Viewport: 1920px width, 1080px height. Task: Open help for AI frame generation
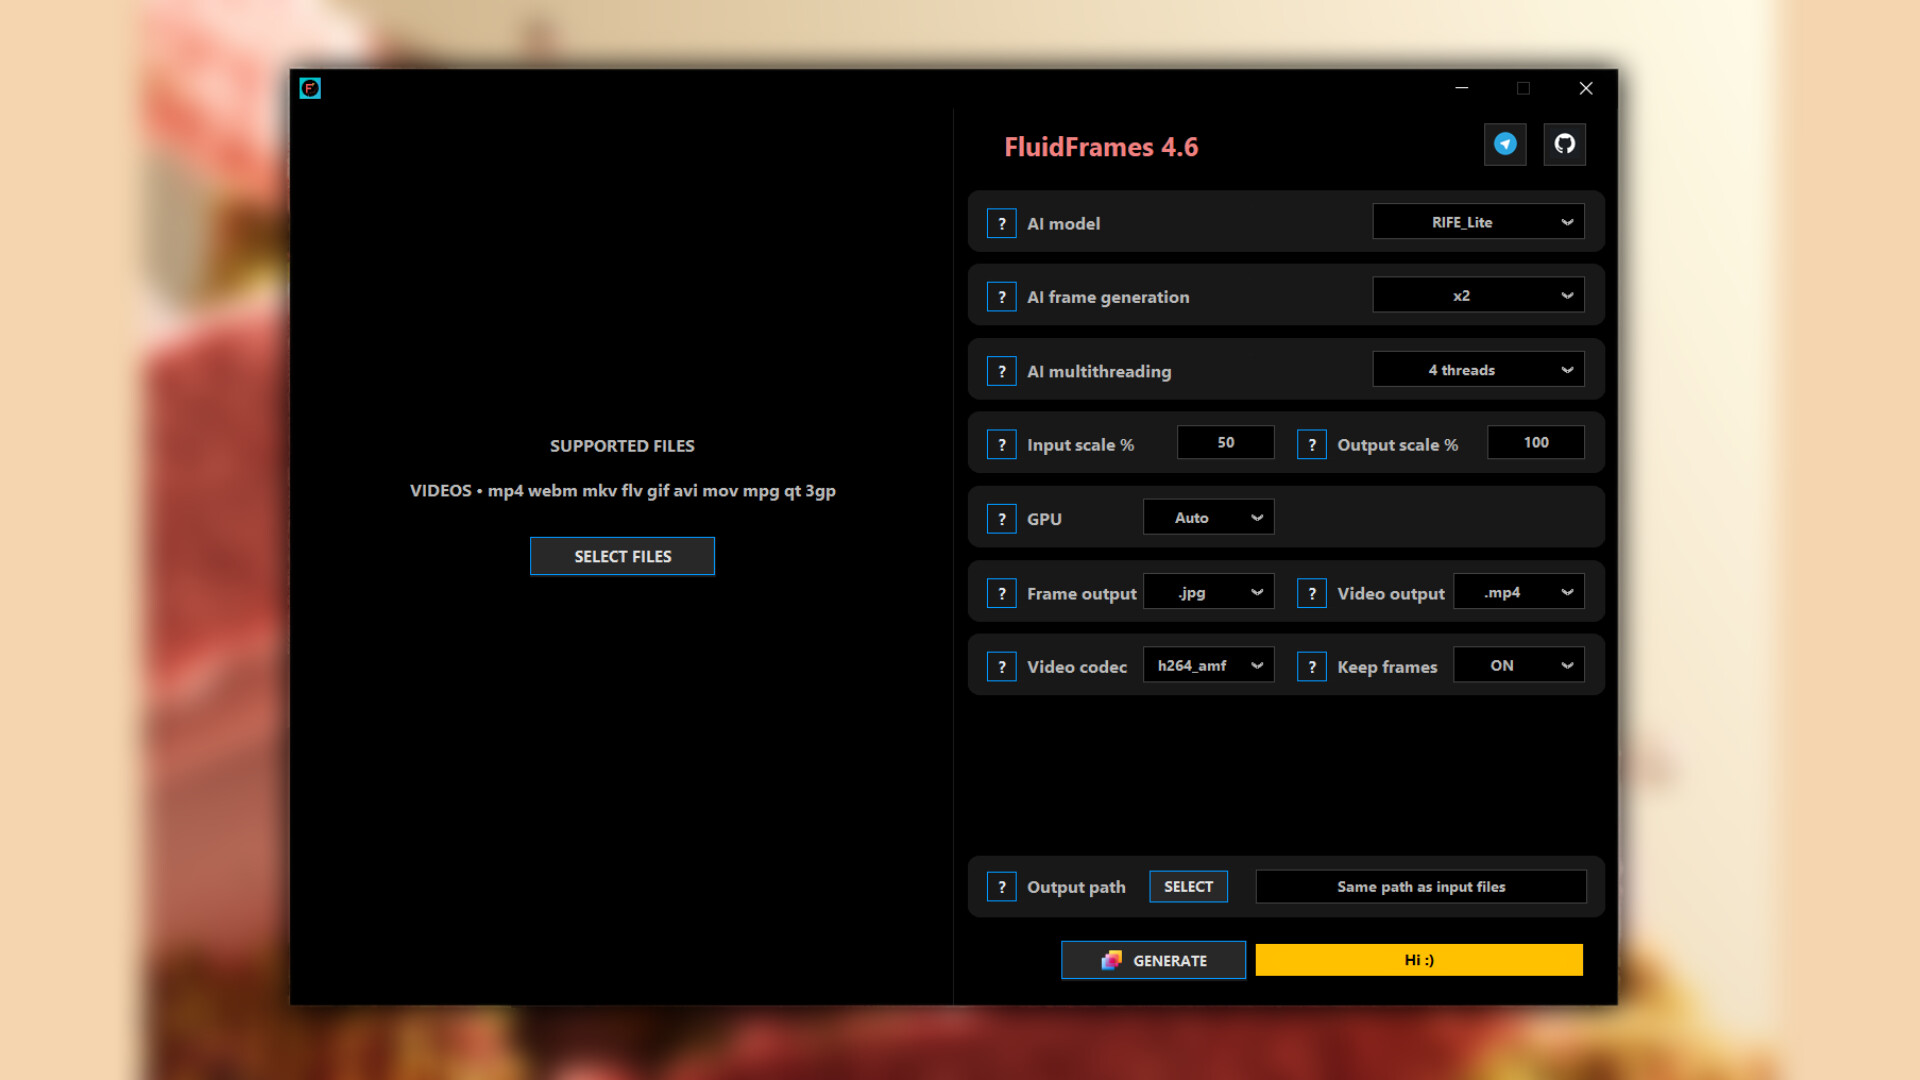point(1002,296)
